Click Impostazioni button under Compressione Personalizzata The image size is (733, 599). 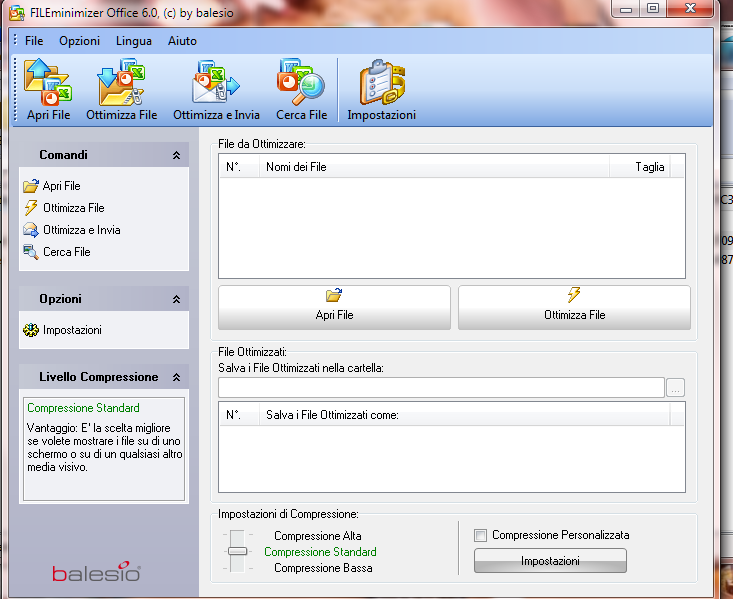[550, 561]
